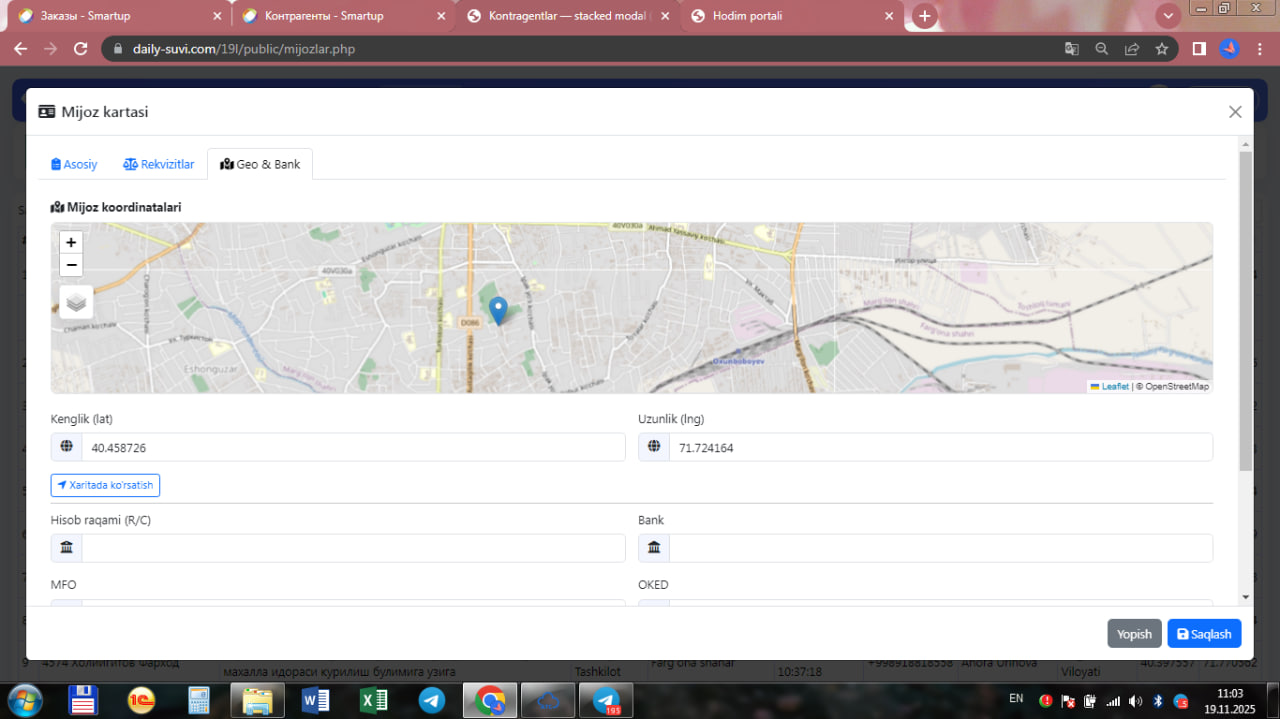Click the Yopish button

pyautogui.click(x=1134, y=634)
